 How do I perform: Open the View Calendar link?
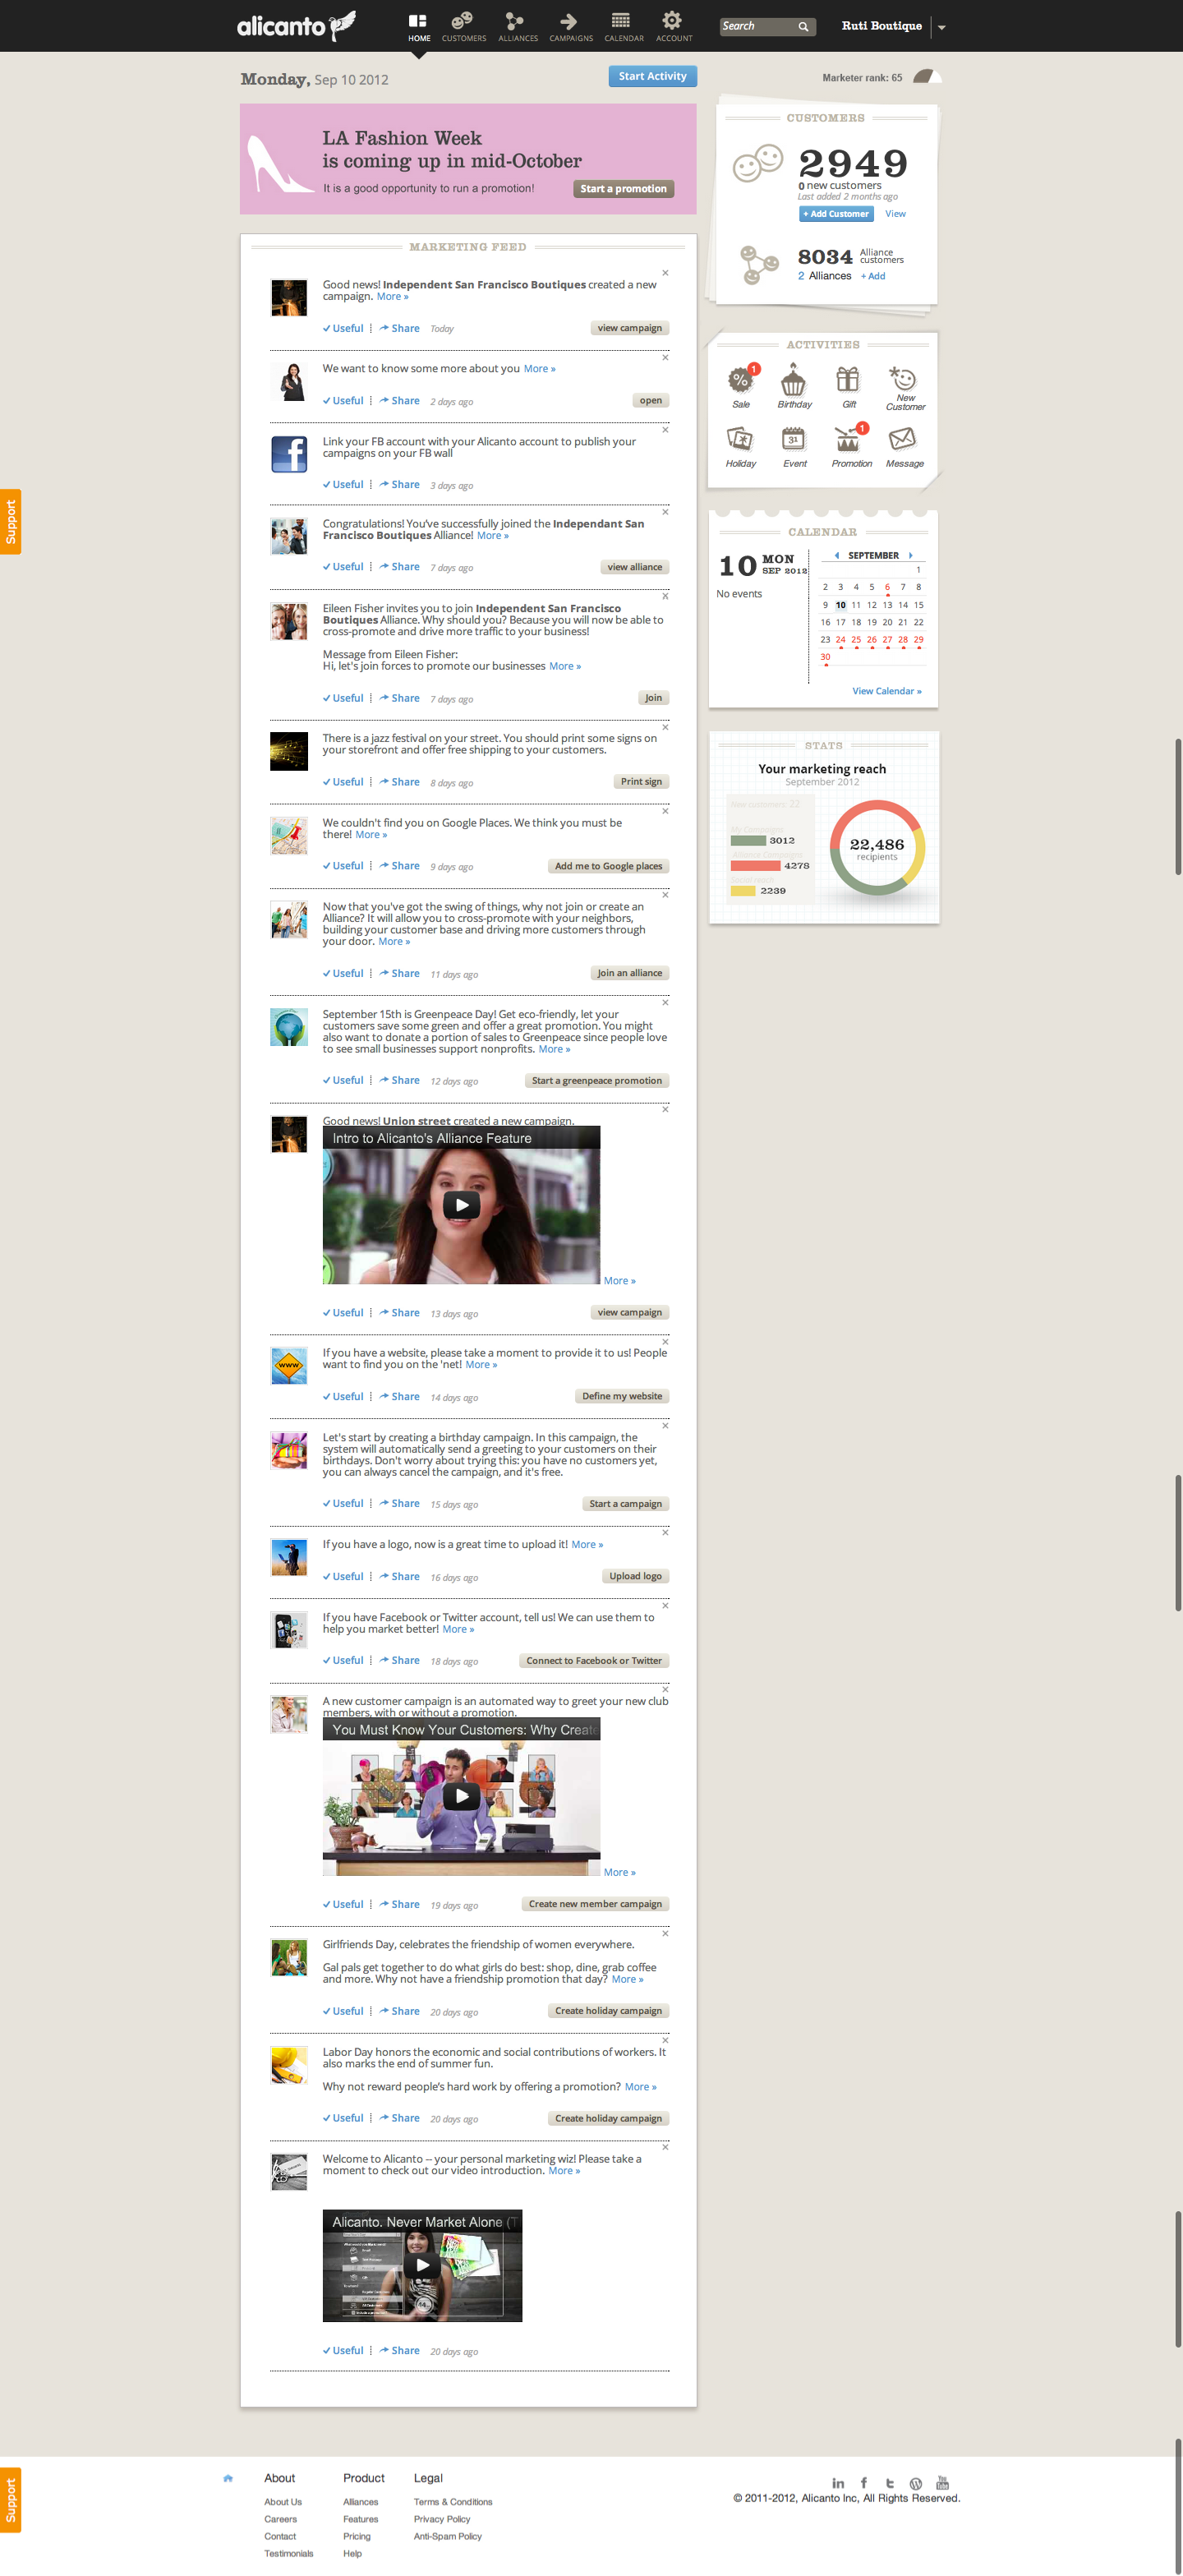tap(887, 691)
